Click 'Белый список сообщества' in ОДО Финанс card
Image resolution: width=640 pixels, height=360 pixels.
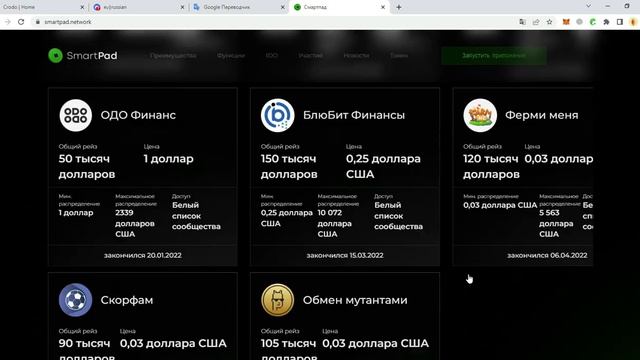coord(196,216)
